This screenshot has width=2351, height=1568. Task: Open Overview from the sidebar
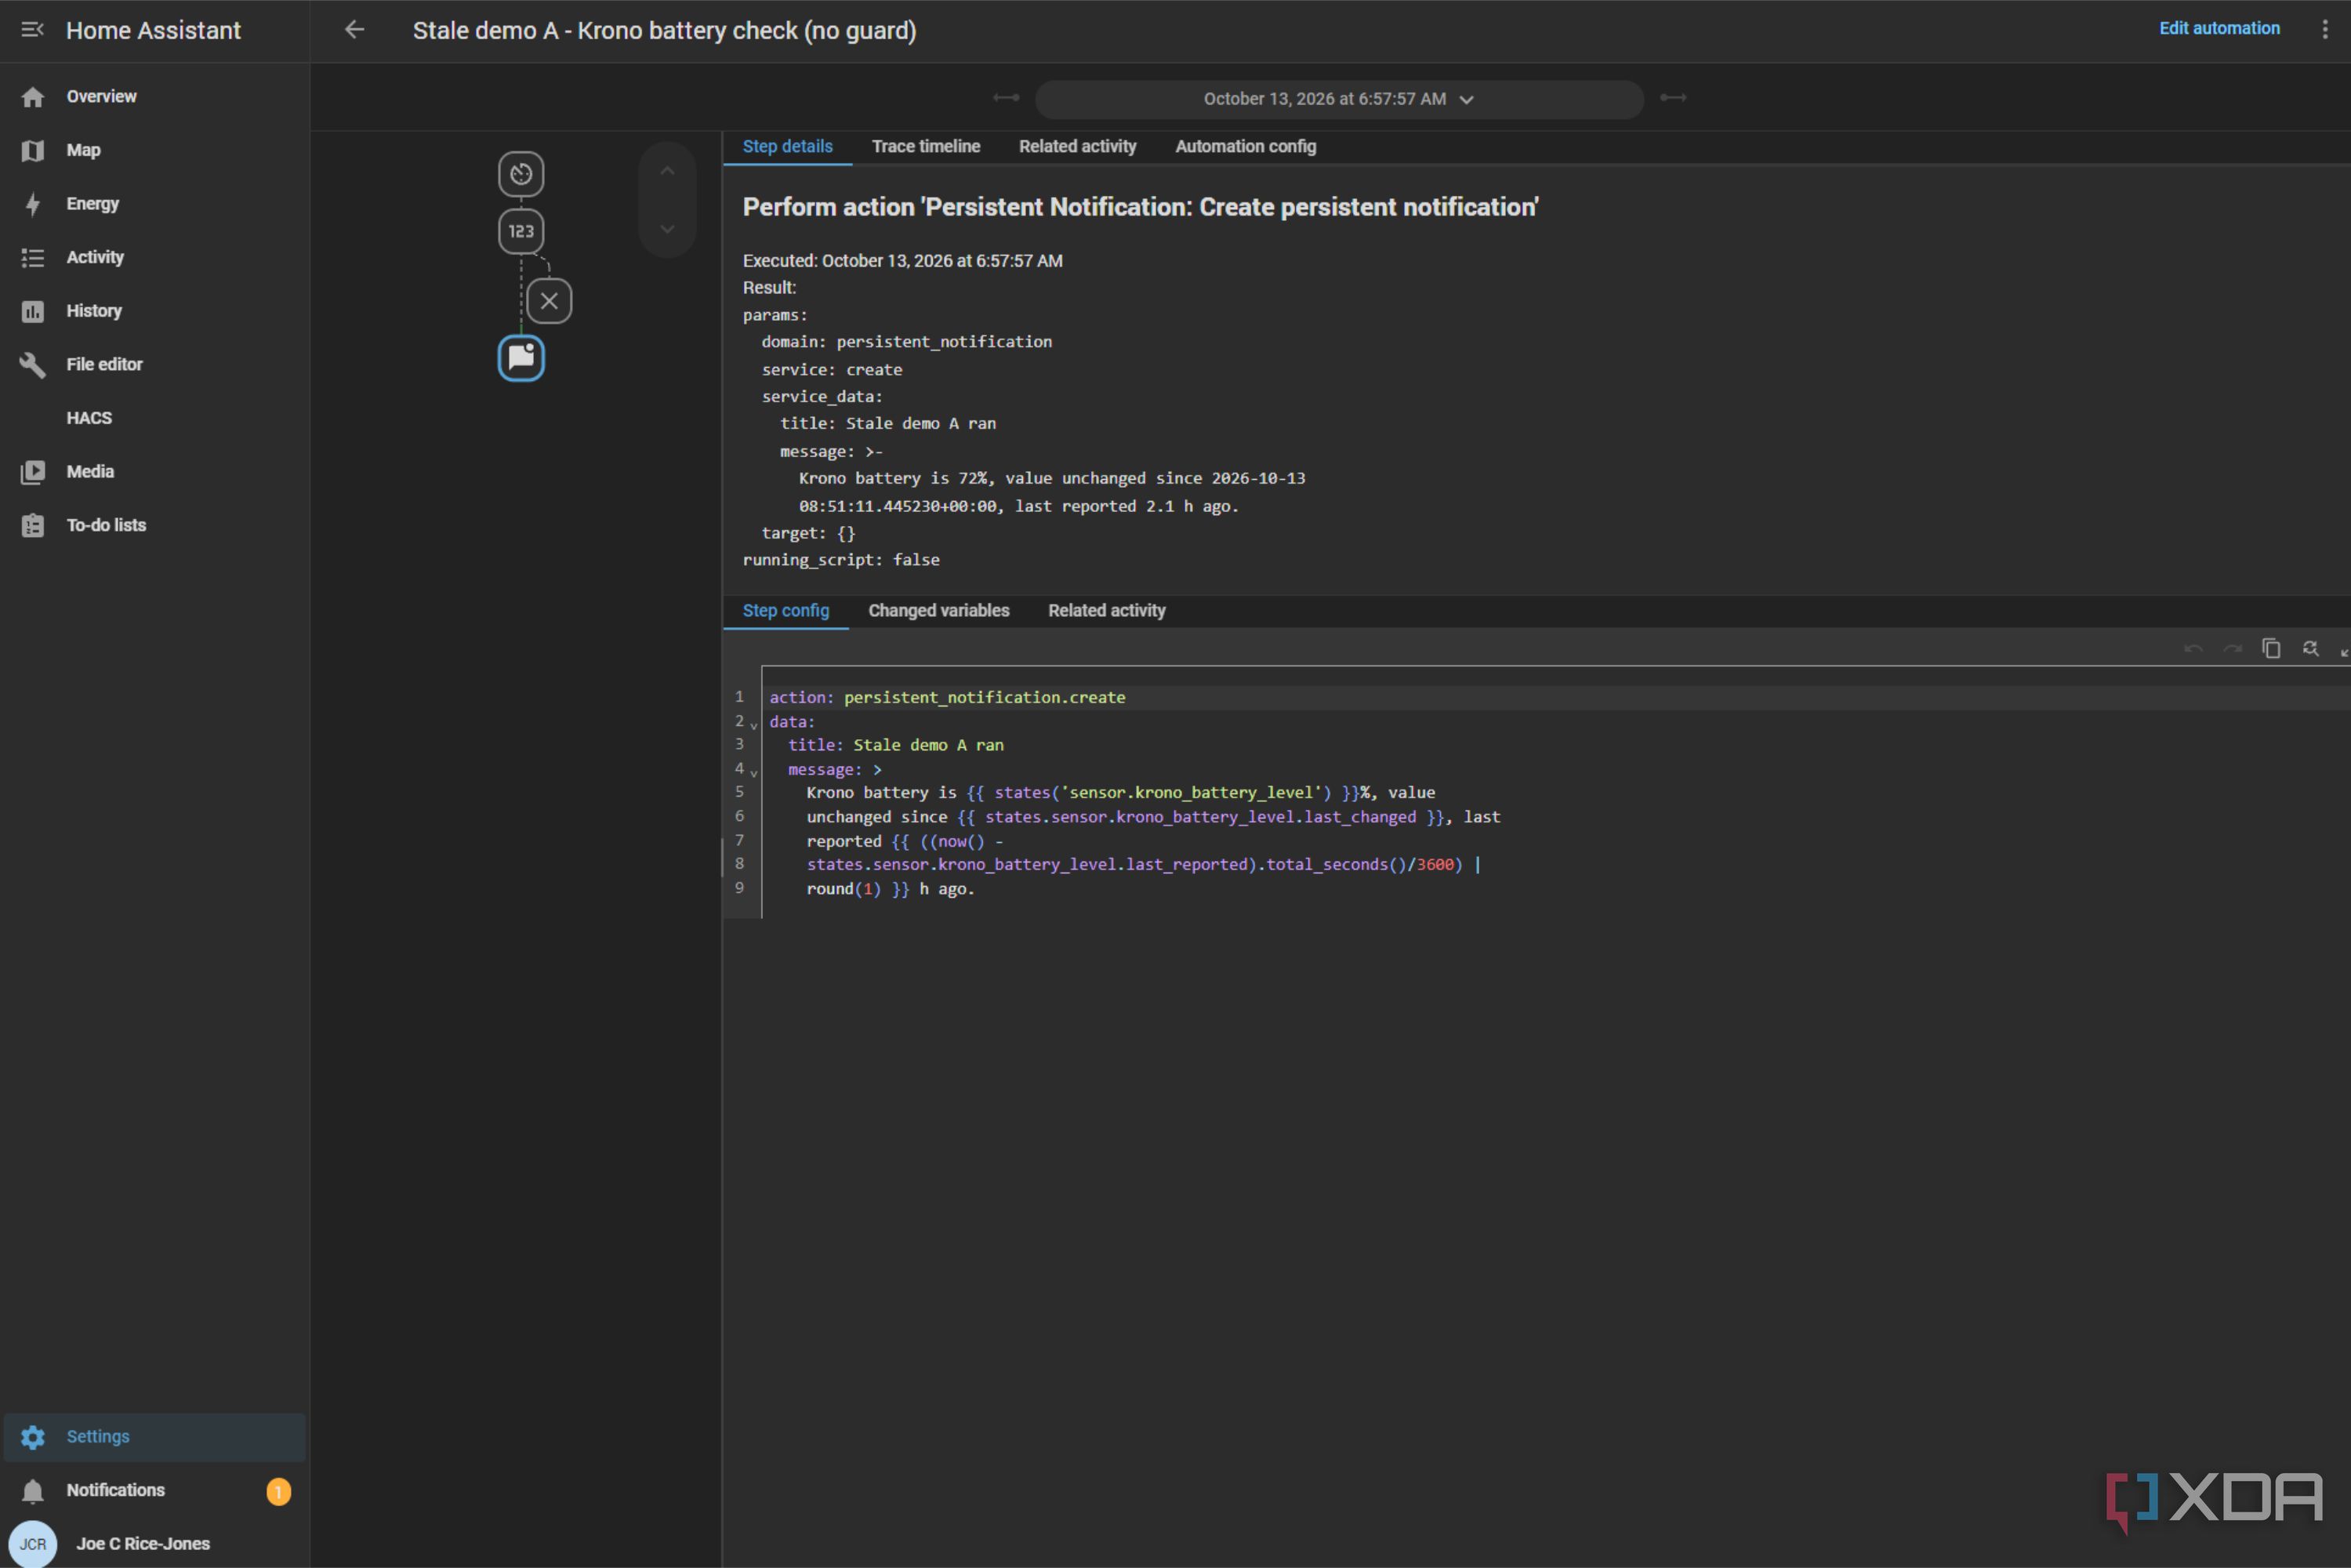(154, 97)
